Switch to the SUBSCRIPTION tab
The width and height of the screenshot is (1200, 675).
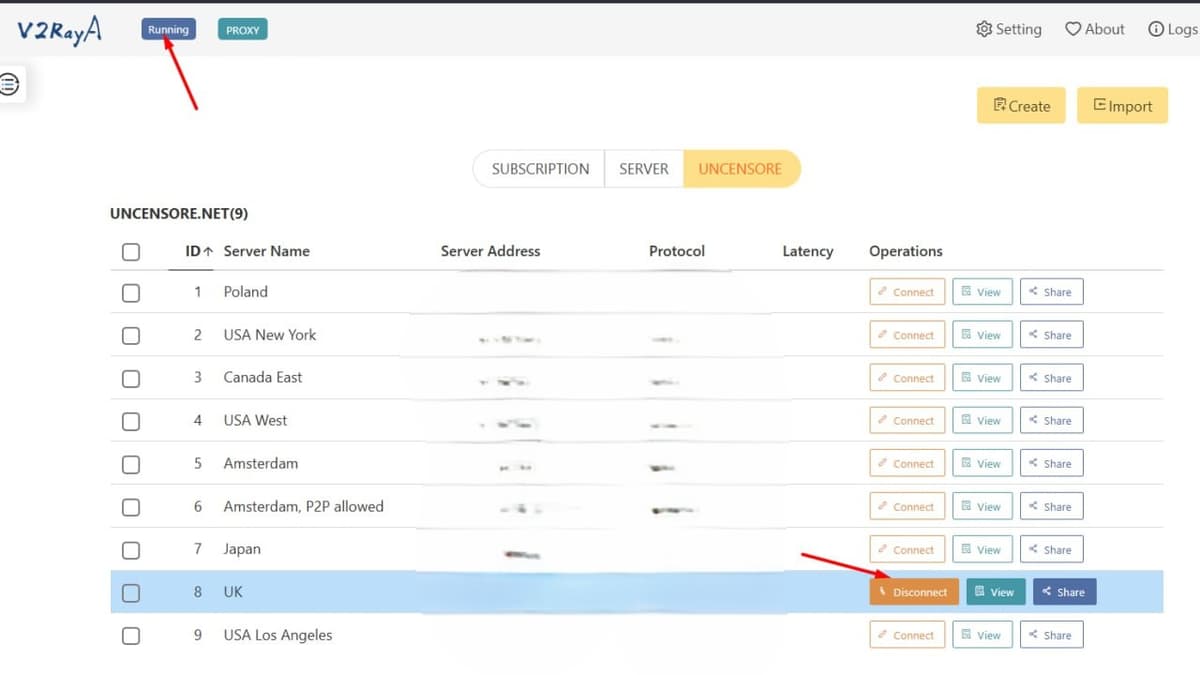540,169
